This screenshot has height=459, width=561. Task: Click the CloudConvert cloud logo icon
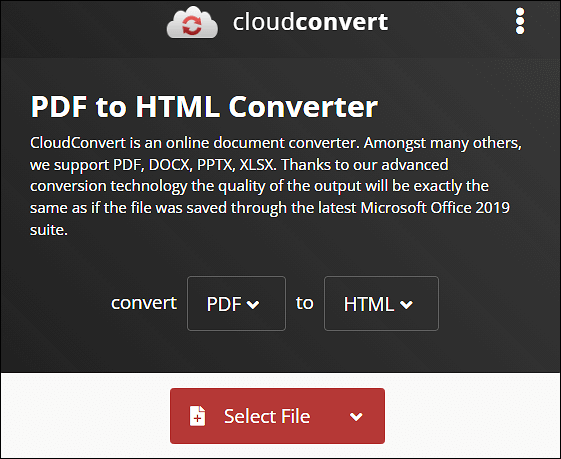[192, 23]
